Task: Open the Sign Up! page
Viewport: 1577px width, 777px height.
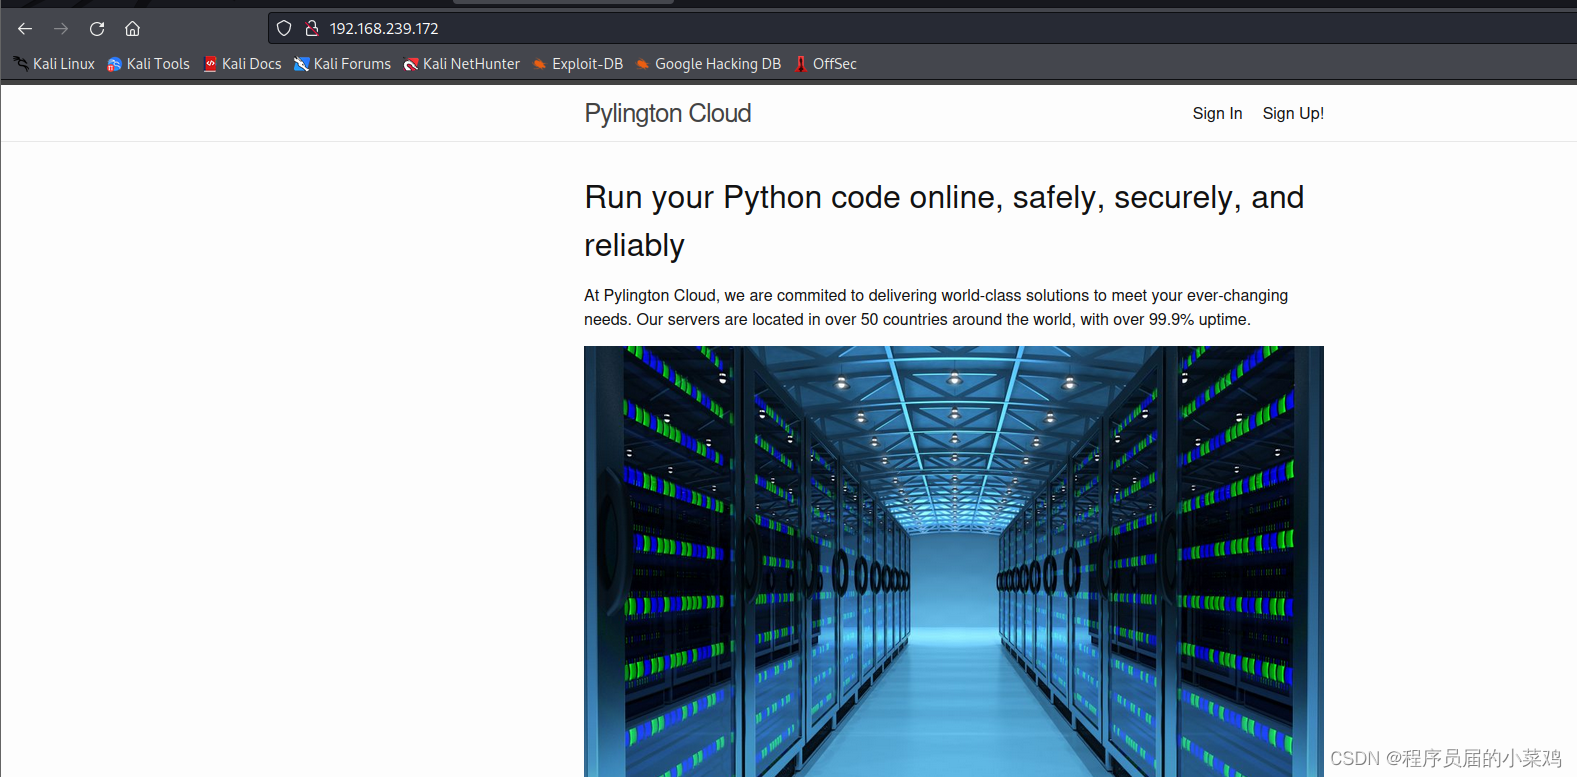Action: click(x=1293, y=114)
